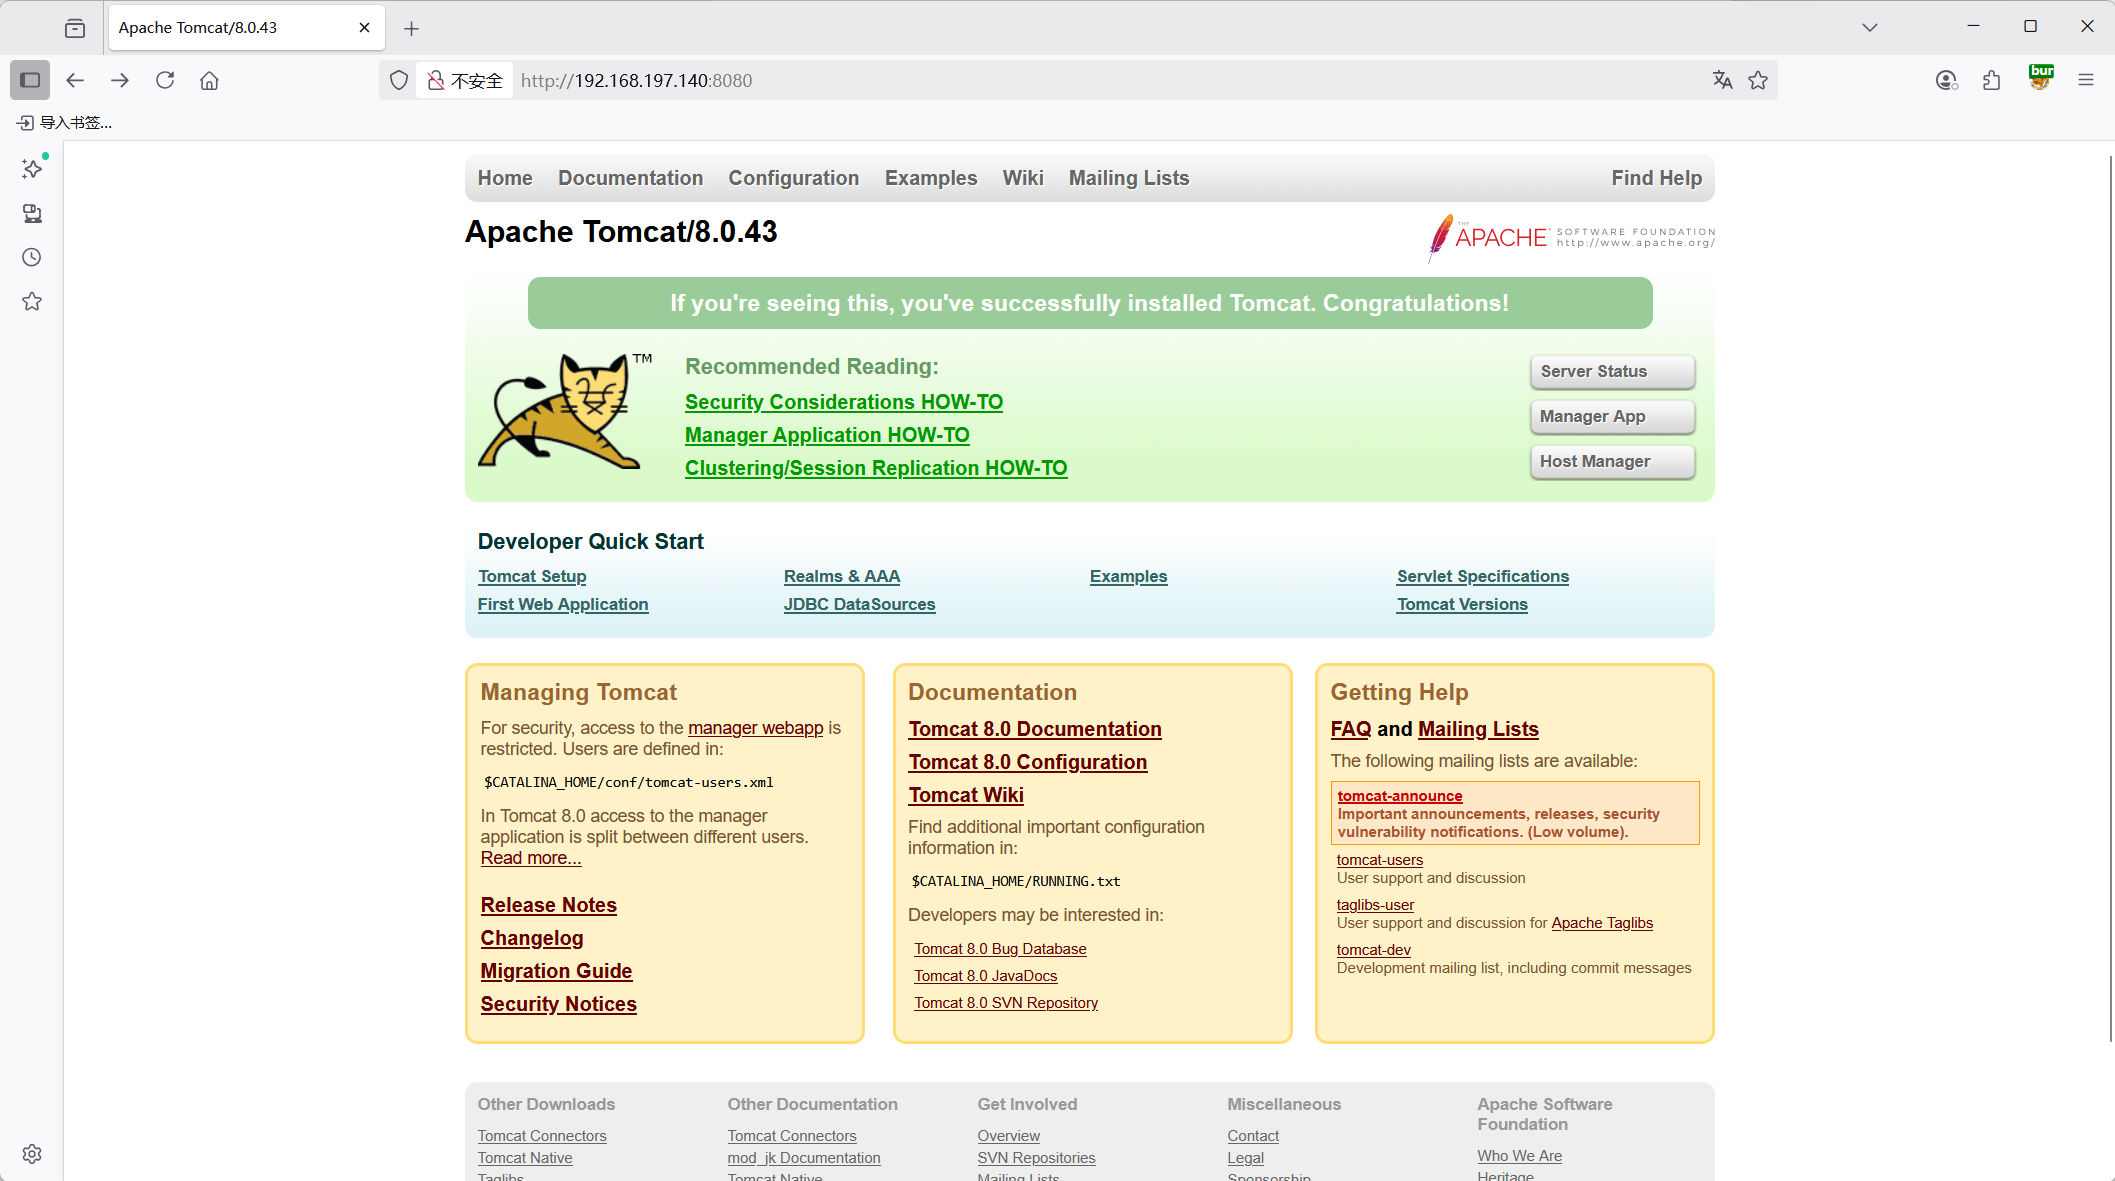Image resolution: width=2115 pixels, height=1181 pixels.
Task: Open Find Help in the navigation
Action: 1656,178
